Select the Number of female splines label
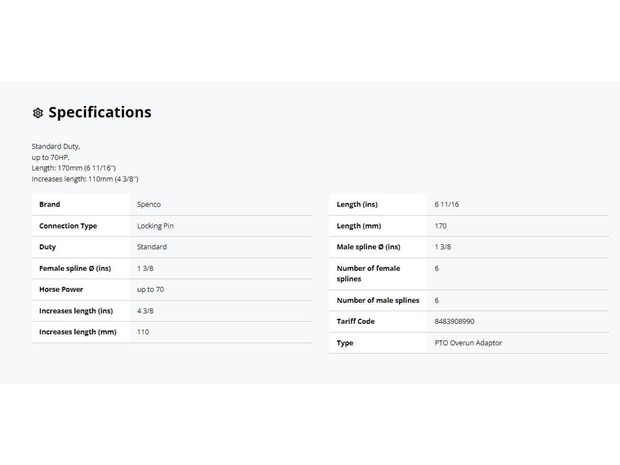Viewport: 620px width, 465px height. pyautogui.click(x=368, y=273)
